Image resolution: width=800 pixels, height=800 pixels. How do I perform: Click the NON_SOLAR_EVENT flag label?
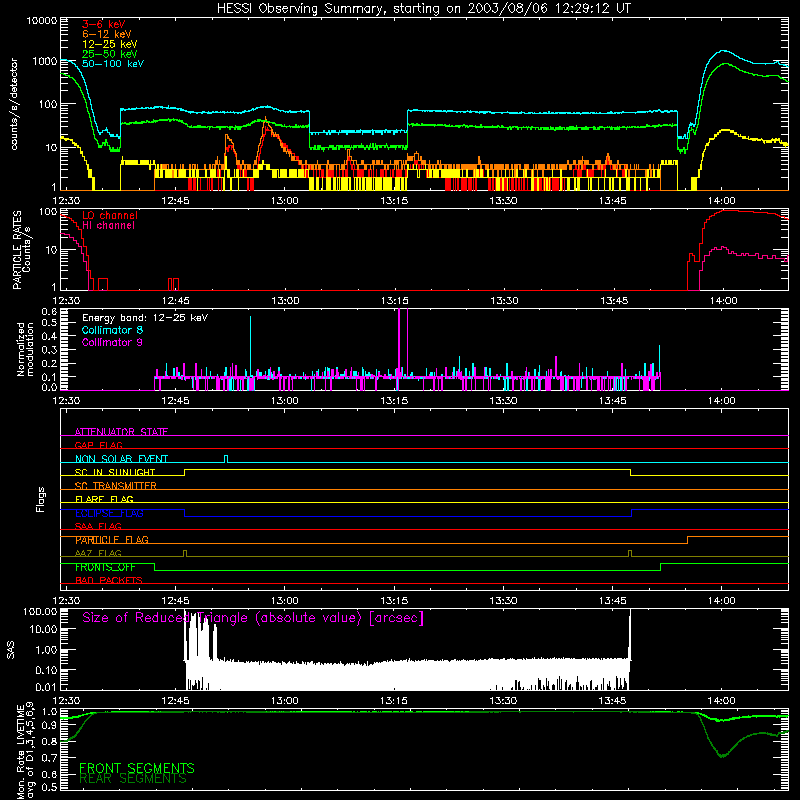click(121, 458)
